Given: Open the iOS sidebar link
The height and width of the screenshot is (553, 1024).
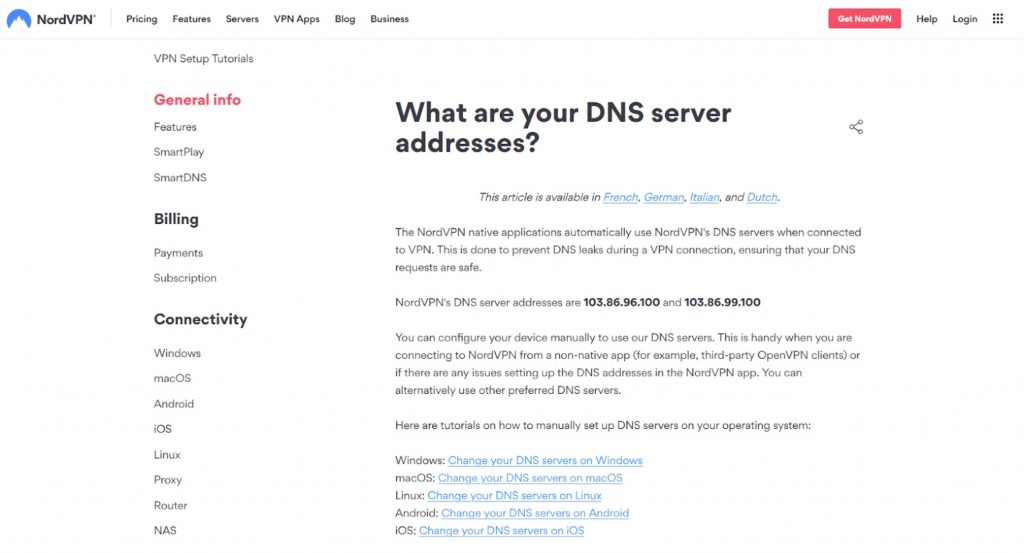Looking at the screenshot, I should click(x=163, y=429).
